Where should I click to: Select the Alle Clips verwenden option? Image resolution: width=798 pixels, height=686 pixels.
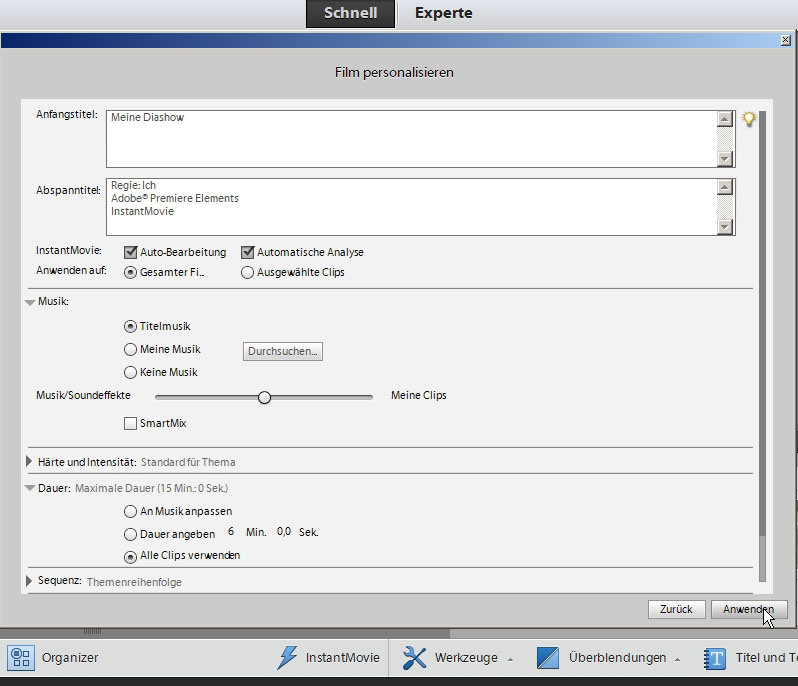130,557
